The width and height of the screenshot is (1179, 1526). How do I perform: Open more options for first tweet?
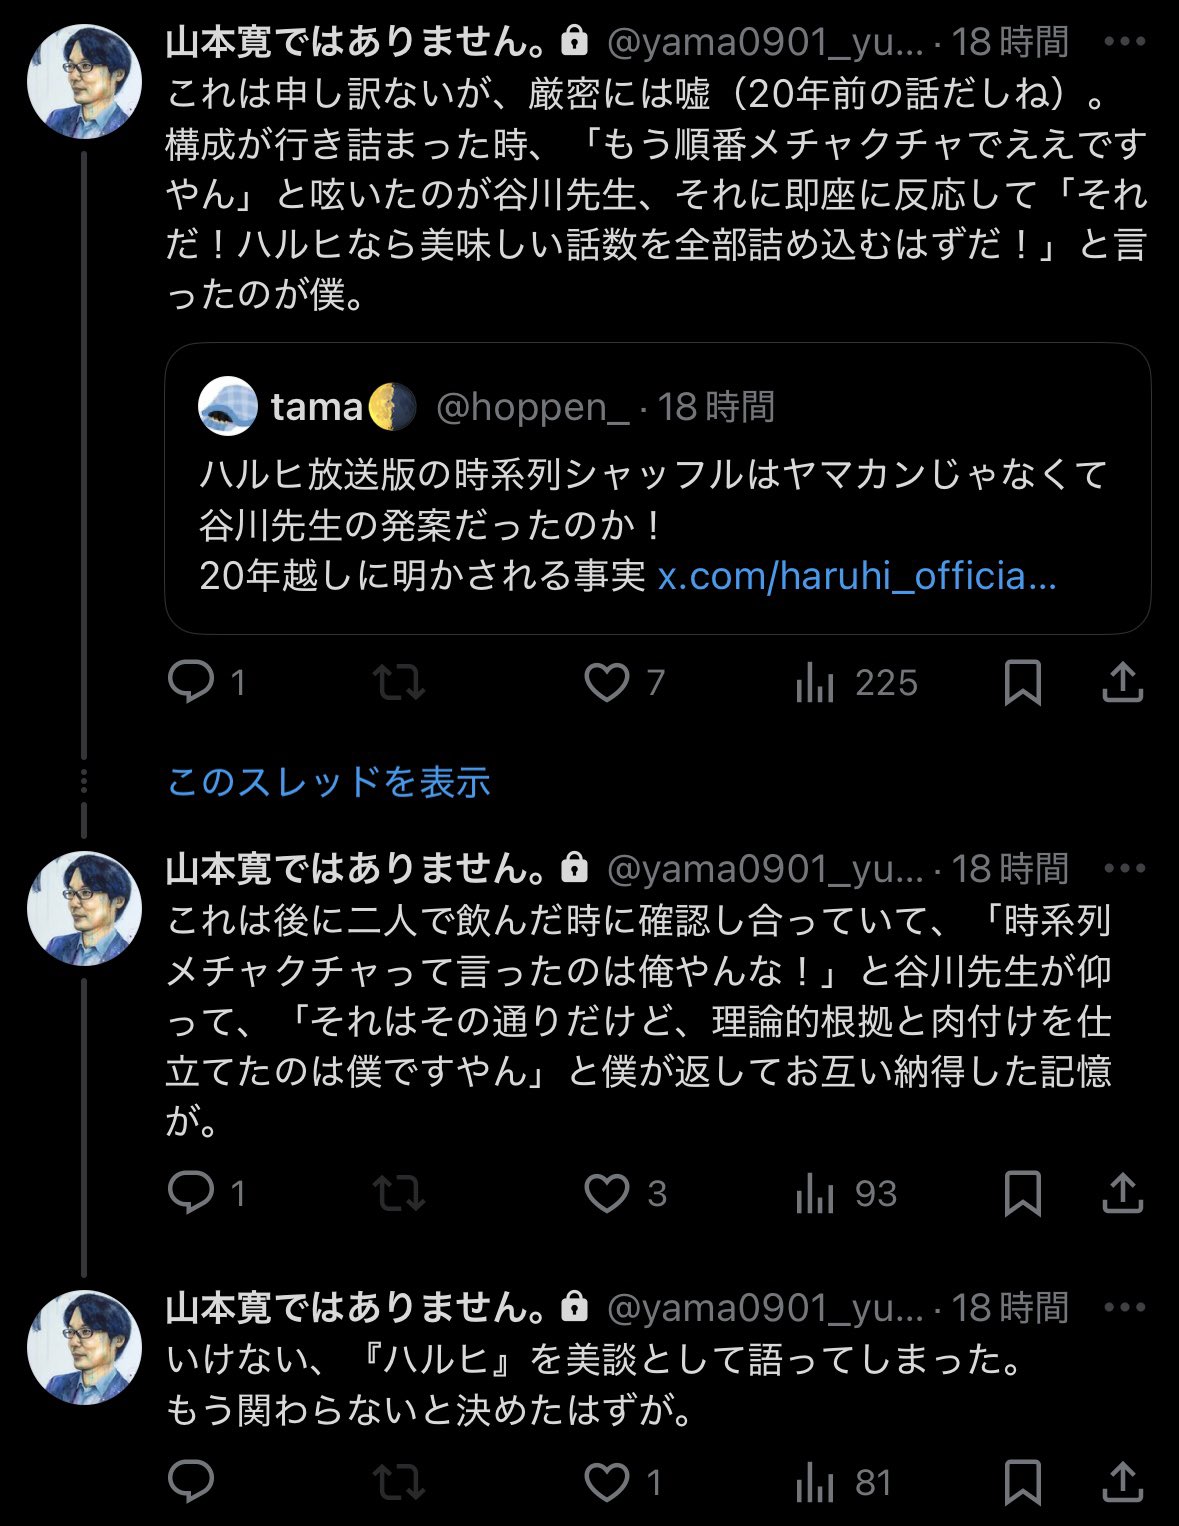tap(1124, 42)
